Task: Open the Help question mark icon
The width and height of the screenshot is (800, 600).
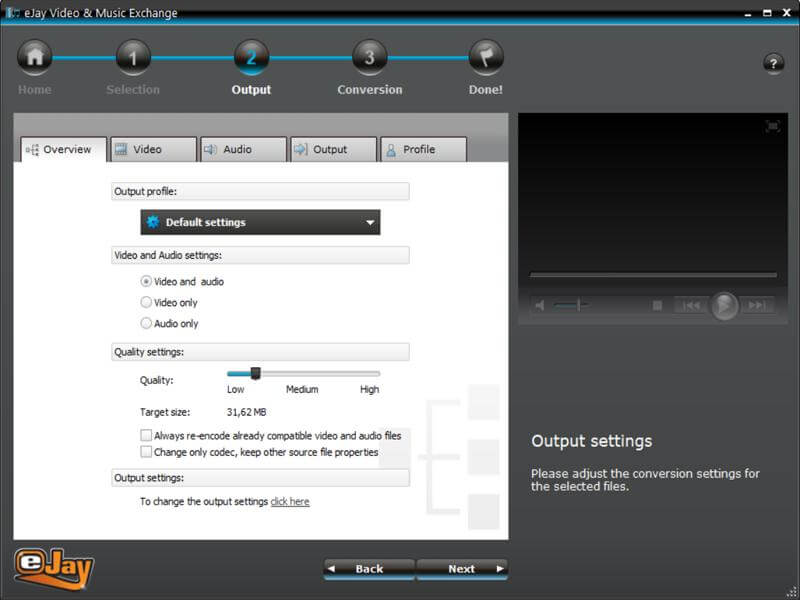Action: click(774, 63)
